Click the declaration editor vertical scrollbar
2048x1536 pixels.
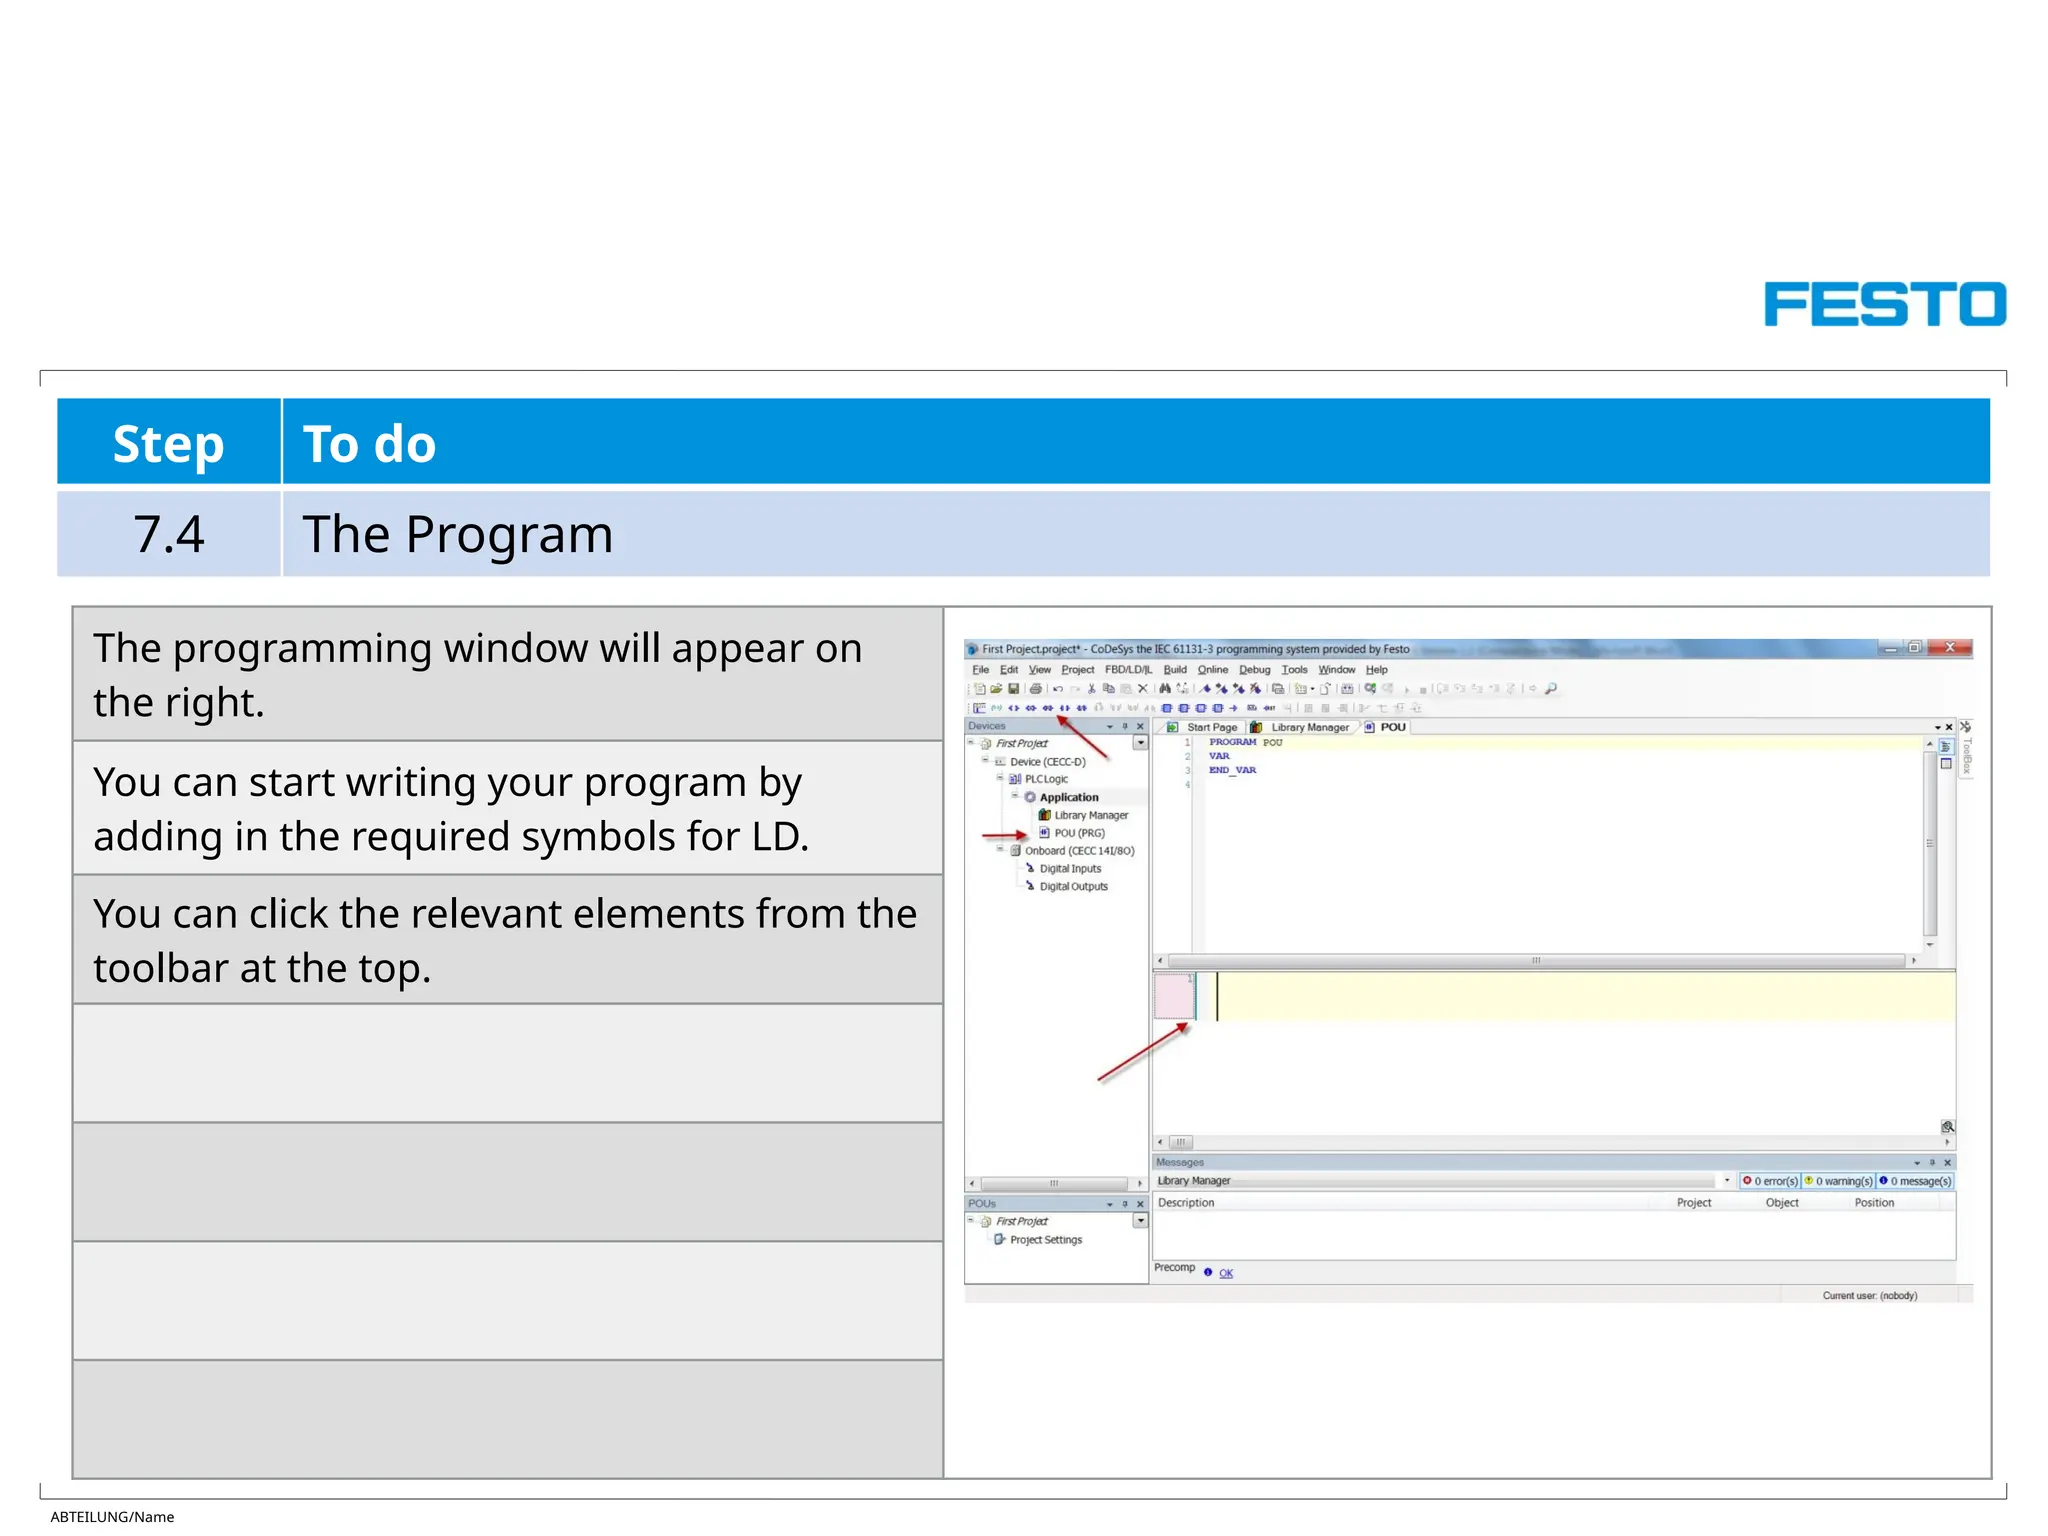(x=1930, y=842)
